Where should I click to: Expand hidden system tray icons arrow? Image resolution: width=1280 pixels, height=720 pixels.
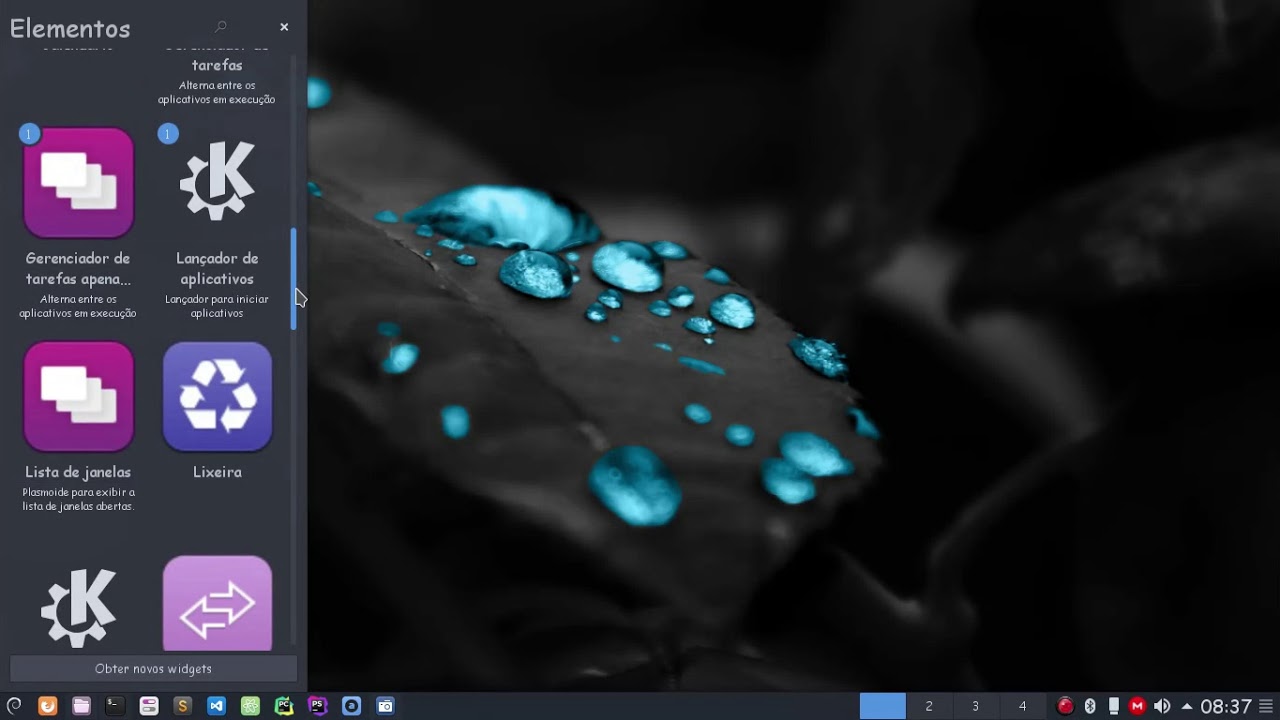tap(1186, 706)
